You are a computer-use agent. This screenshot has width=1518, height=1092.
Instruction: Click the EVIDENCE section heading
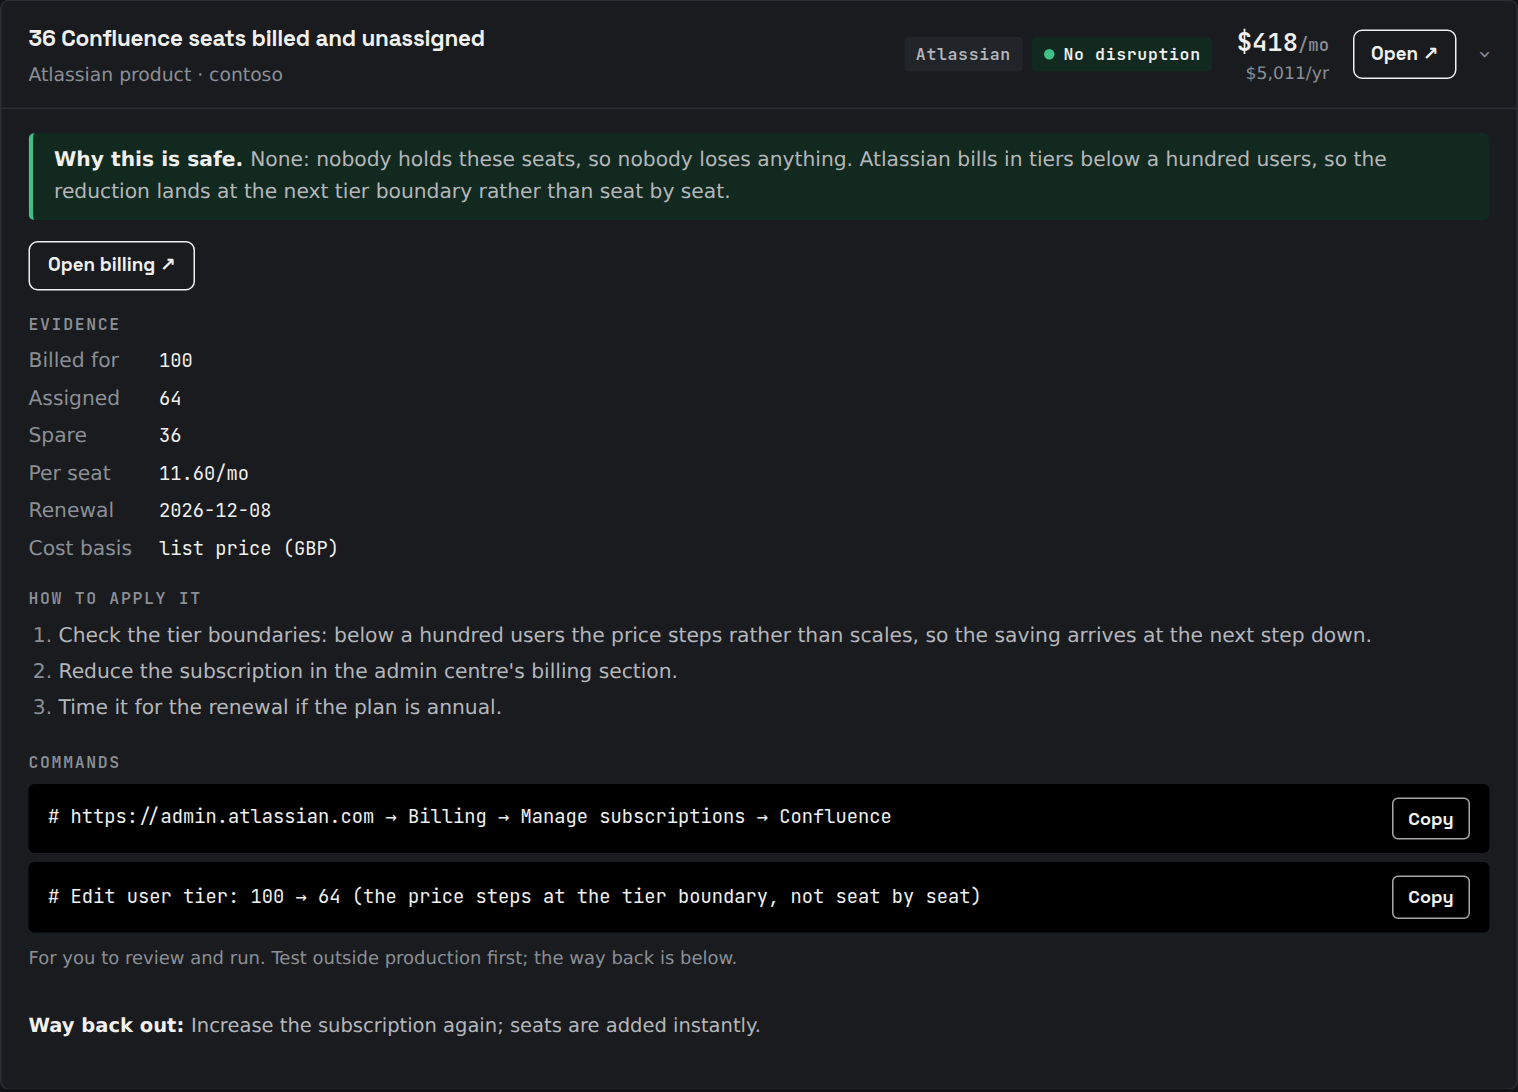(74, 325)
